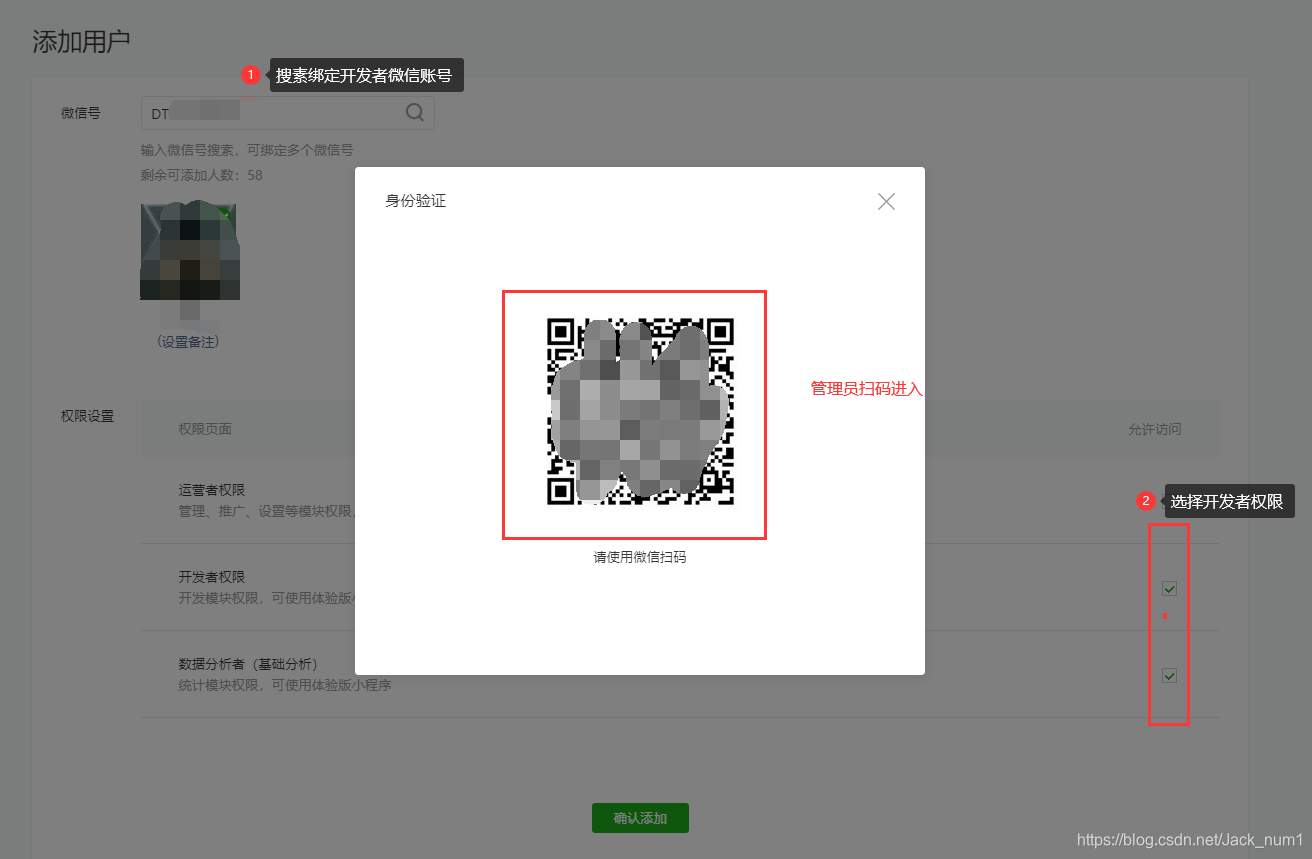Open the 设置备注 link under avatar

coord(188,341)
